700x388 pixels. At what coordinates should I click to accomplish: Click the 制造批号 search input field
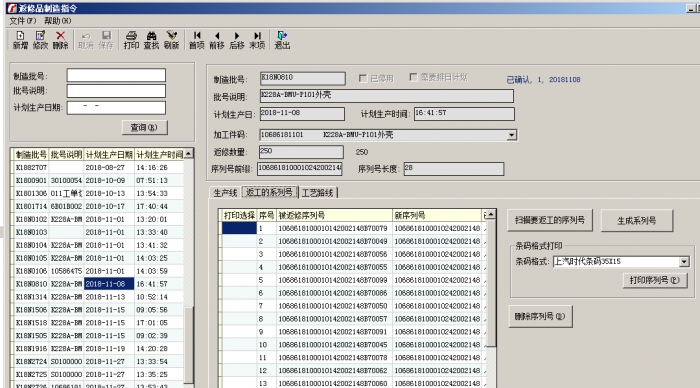tap(116, 75)
